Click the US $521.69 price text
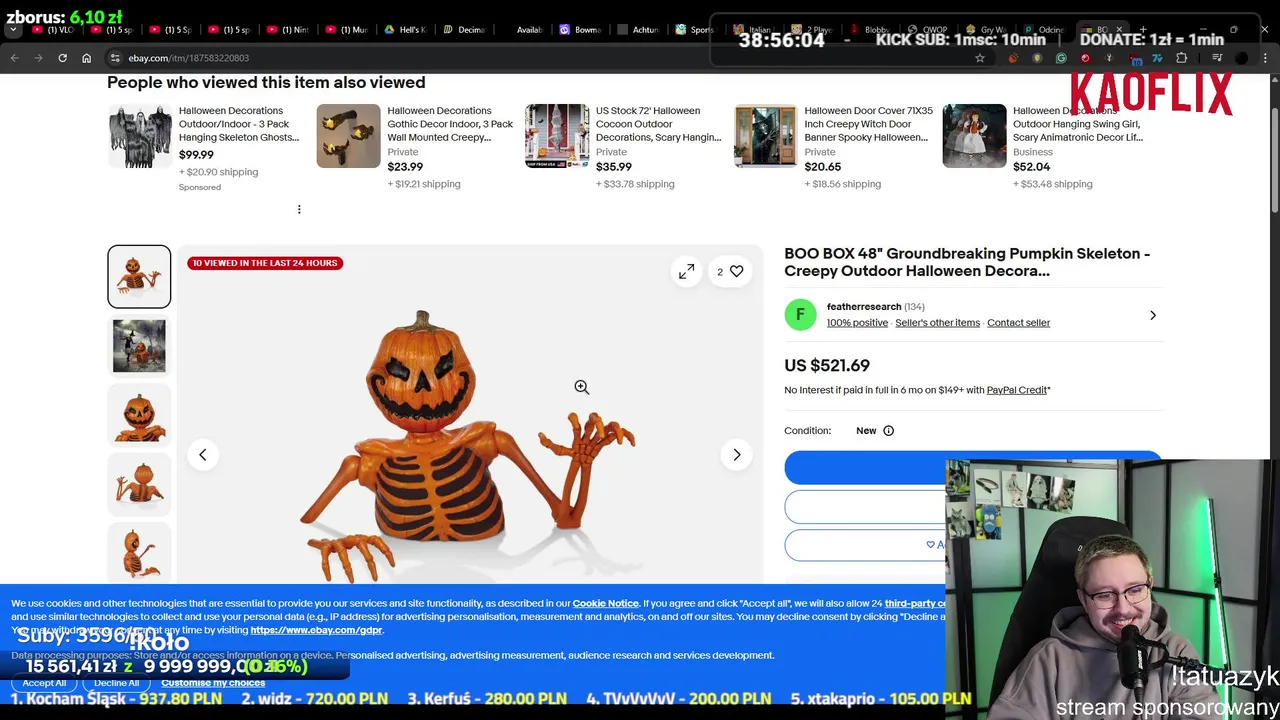The height and width of the screenshot is (720, 1280). point(827,366)
